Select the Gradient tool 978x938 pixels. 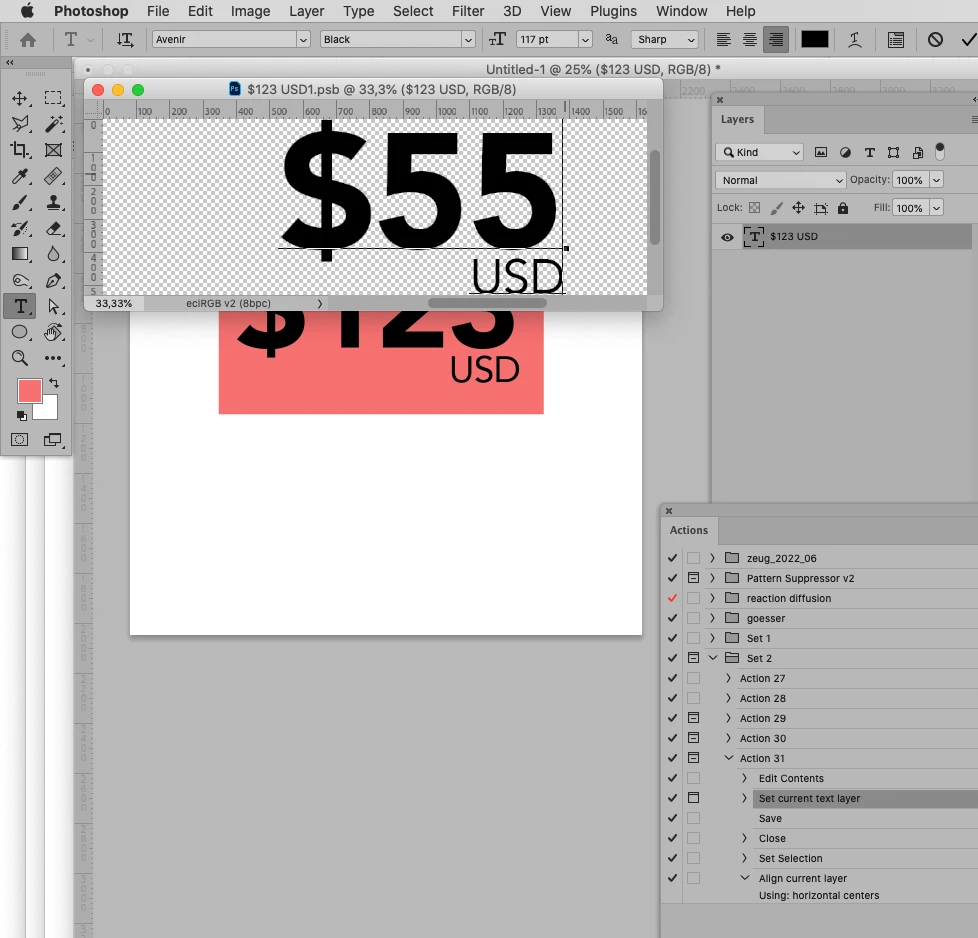coord(19,254)
